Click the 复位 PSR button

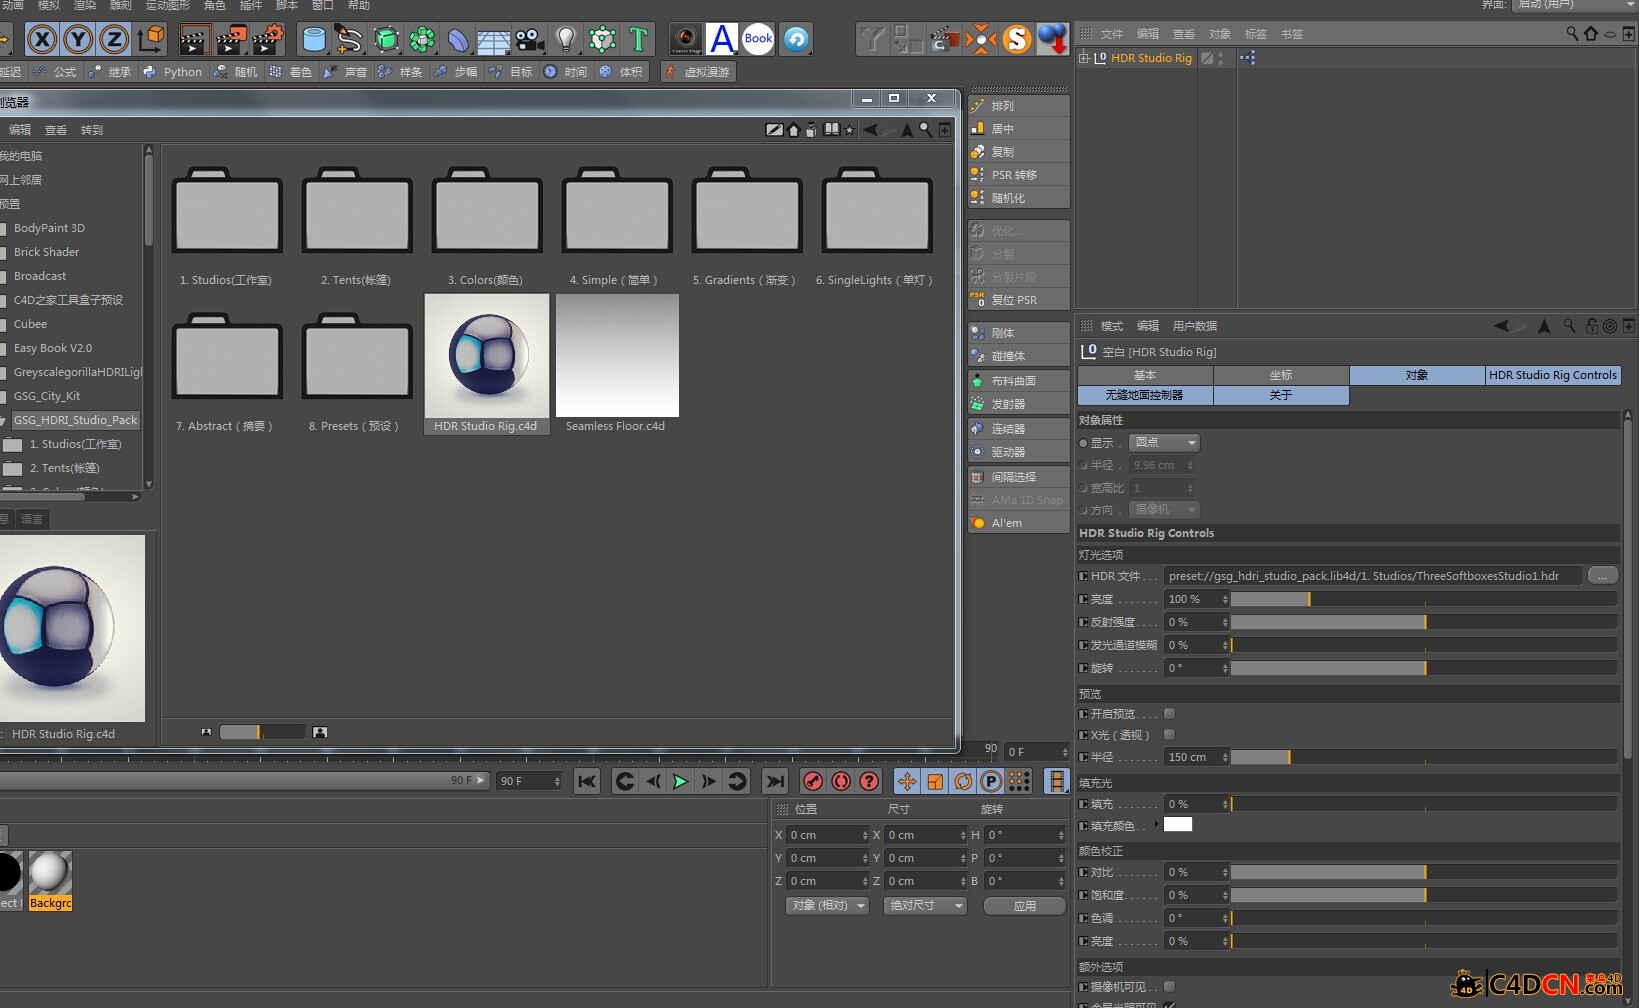(x=1018, y=299)
